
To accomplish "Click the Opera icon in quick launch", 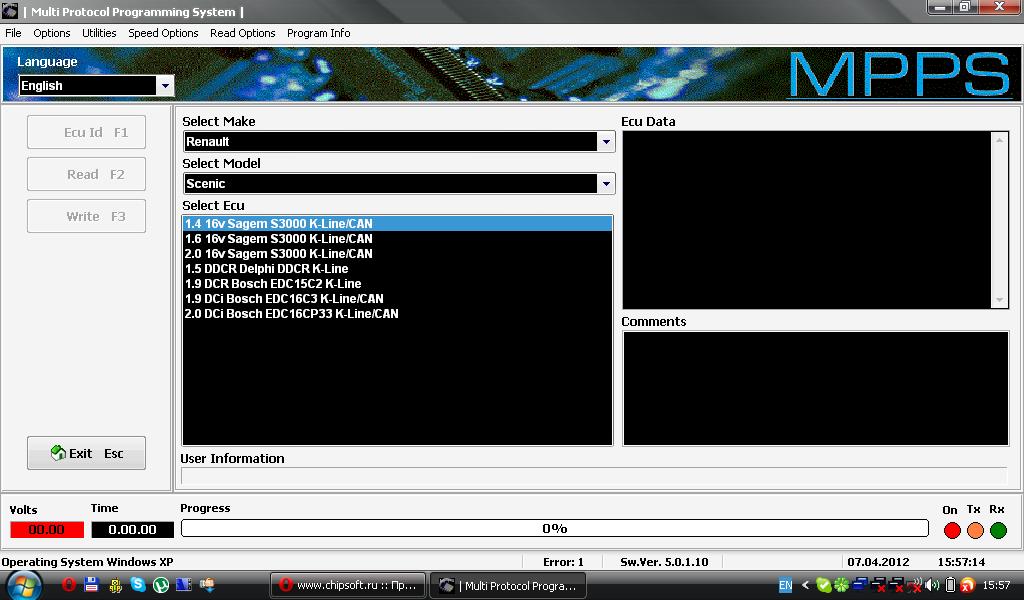I will [x=69, y=585].
